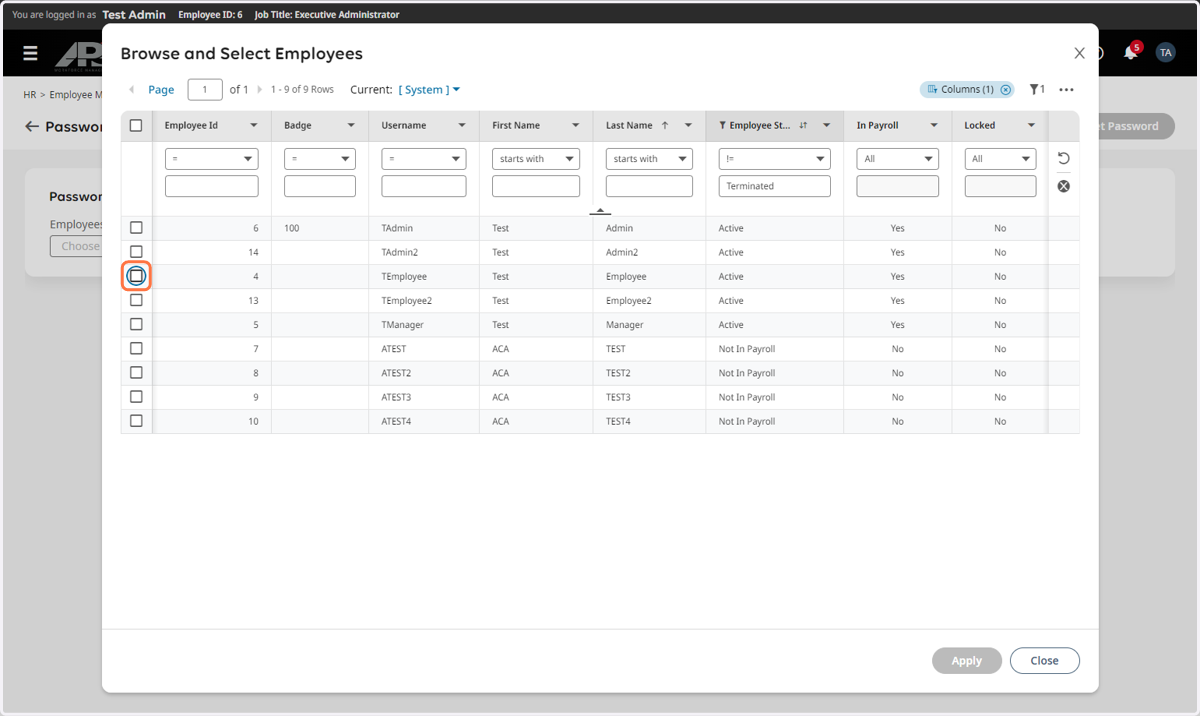This screenshot has height=716, width=1200.
Task: Sort by Last Name ascending arrow
Action: 665,126
